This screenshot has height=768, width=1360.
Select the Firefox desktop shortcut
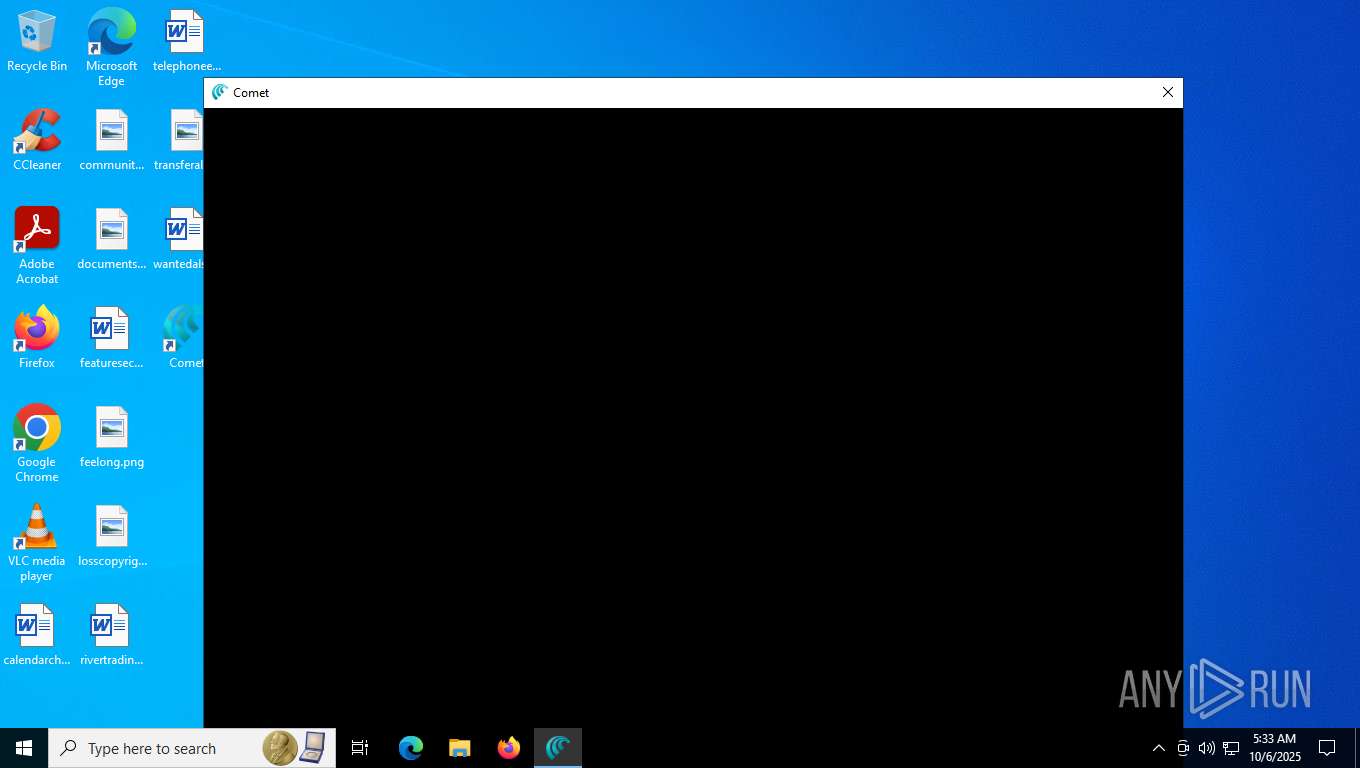tap(37, 338)
